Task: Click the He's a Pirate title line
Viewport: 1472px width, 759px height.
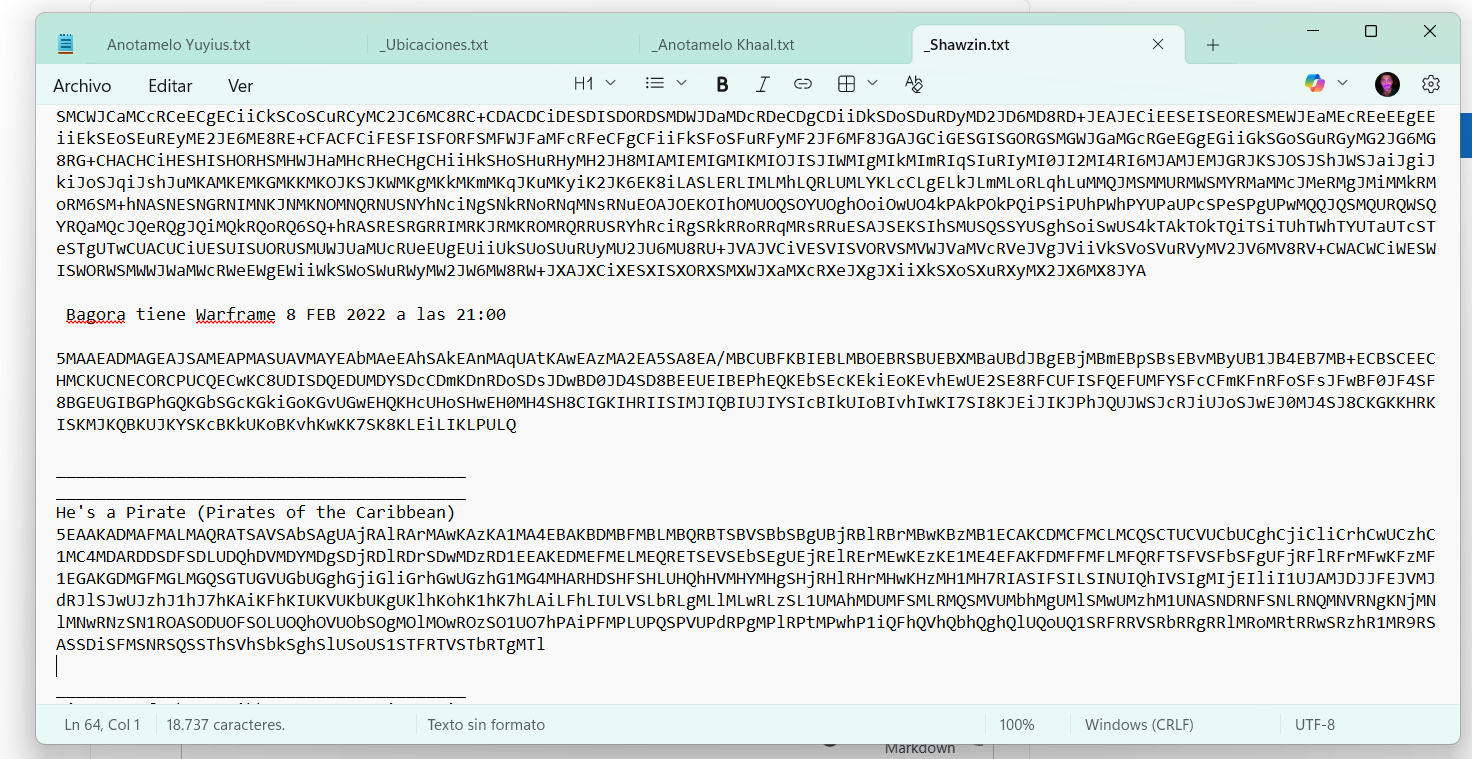Action: 256,513
